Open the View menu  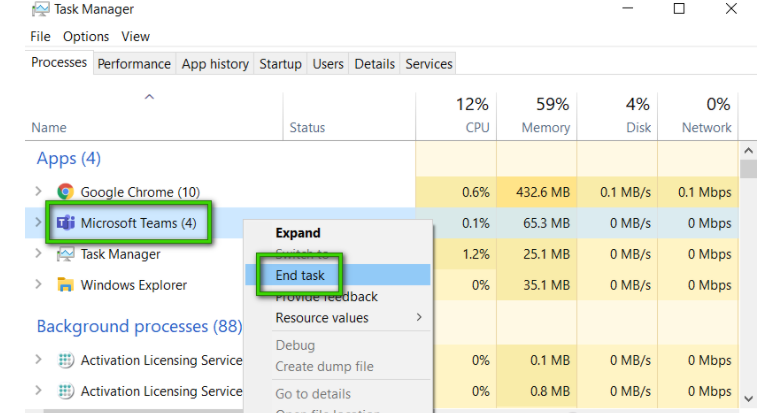tap(136, 37)
